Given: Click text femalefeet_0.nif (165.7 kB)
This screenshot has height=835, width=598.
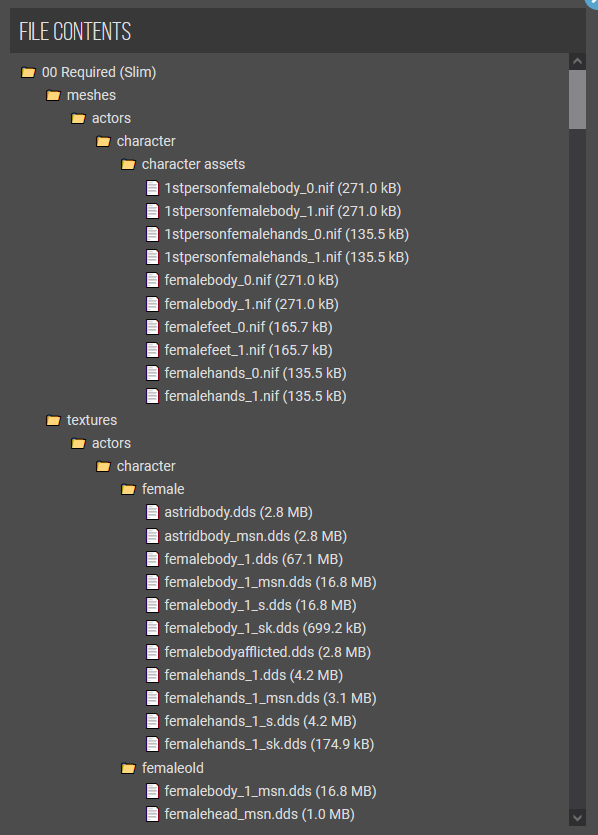Looking at the screenshot, I should [248, 327].
